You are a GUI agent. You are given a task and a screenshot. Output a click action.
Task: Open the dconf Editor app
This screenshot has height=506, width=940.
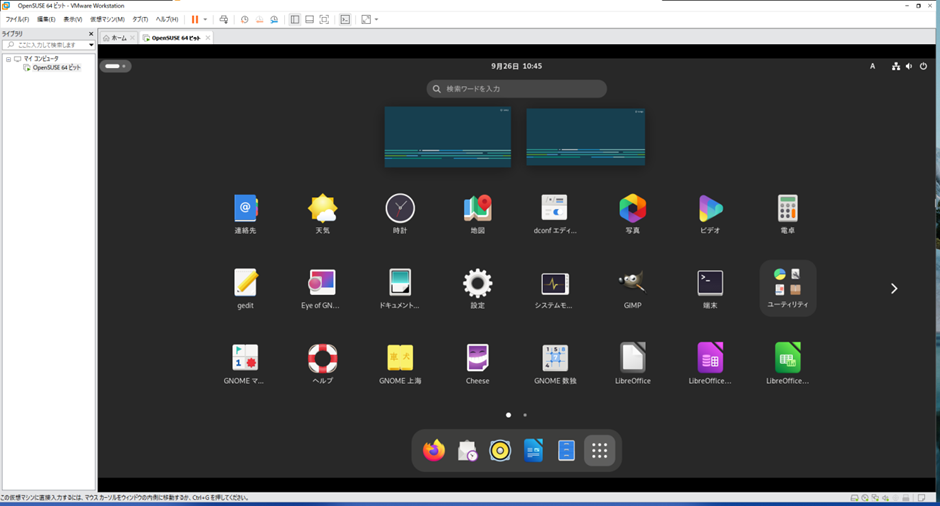point(554,208)
